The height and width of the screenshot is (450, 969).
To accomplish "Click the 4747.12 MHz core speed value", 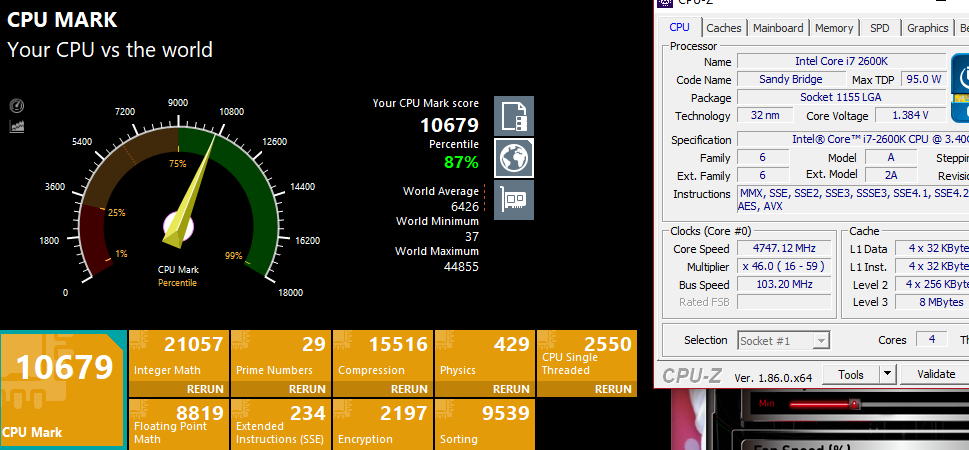I will (784, 248).
